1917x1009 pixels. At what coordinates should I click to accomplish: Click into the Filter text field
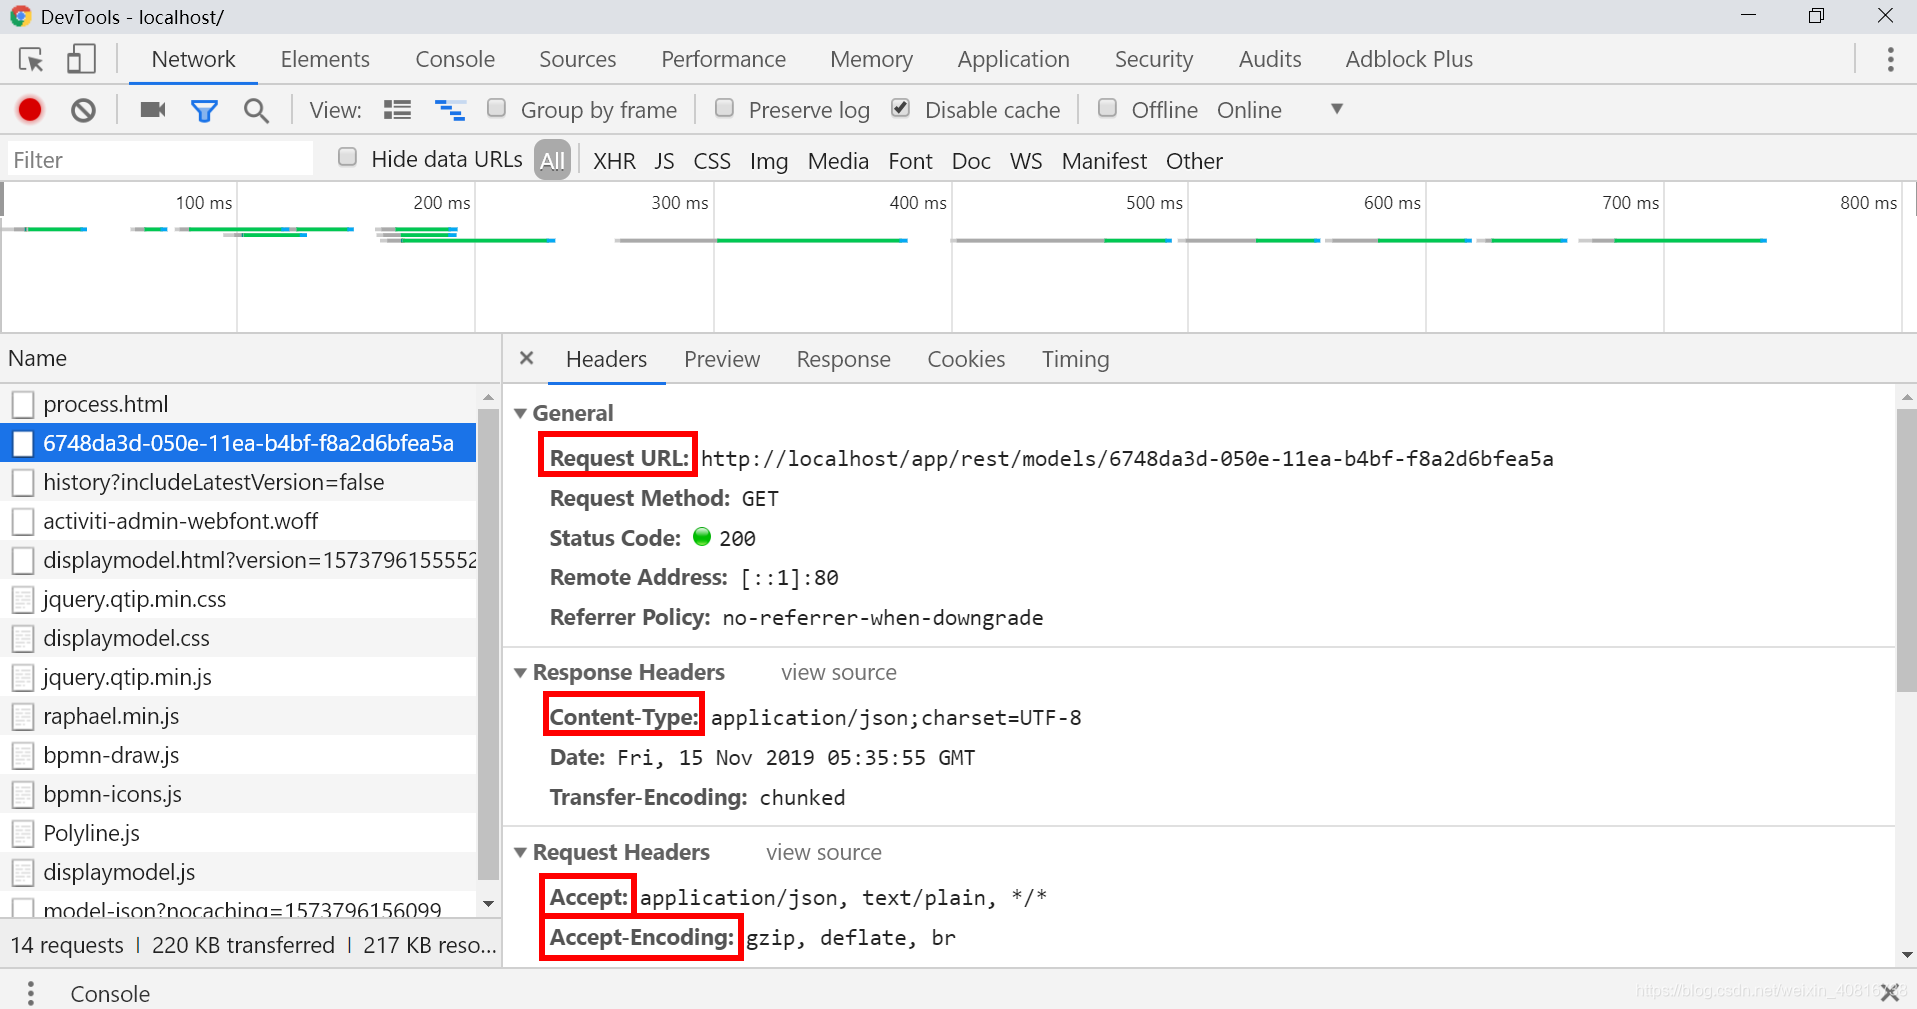coord(160,159)
